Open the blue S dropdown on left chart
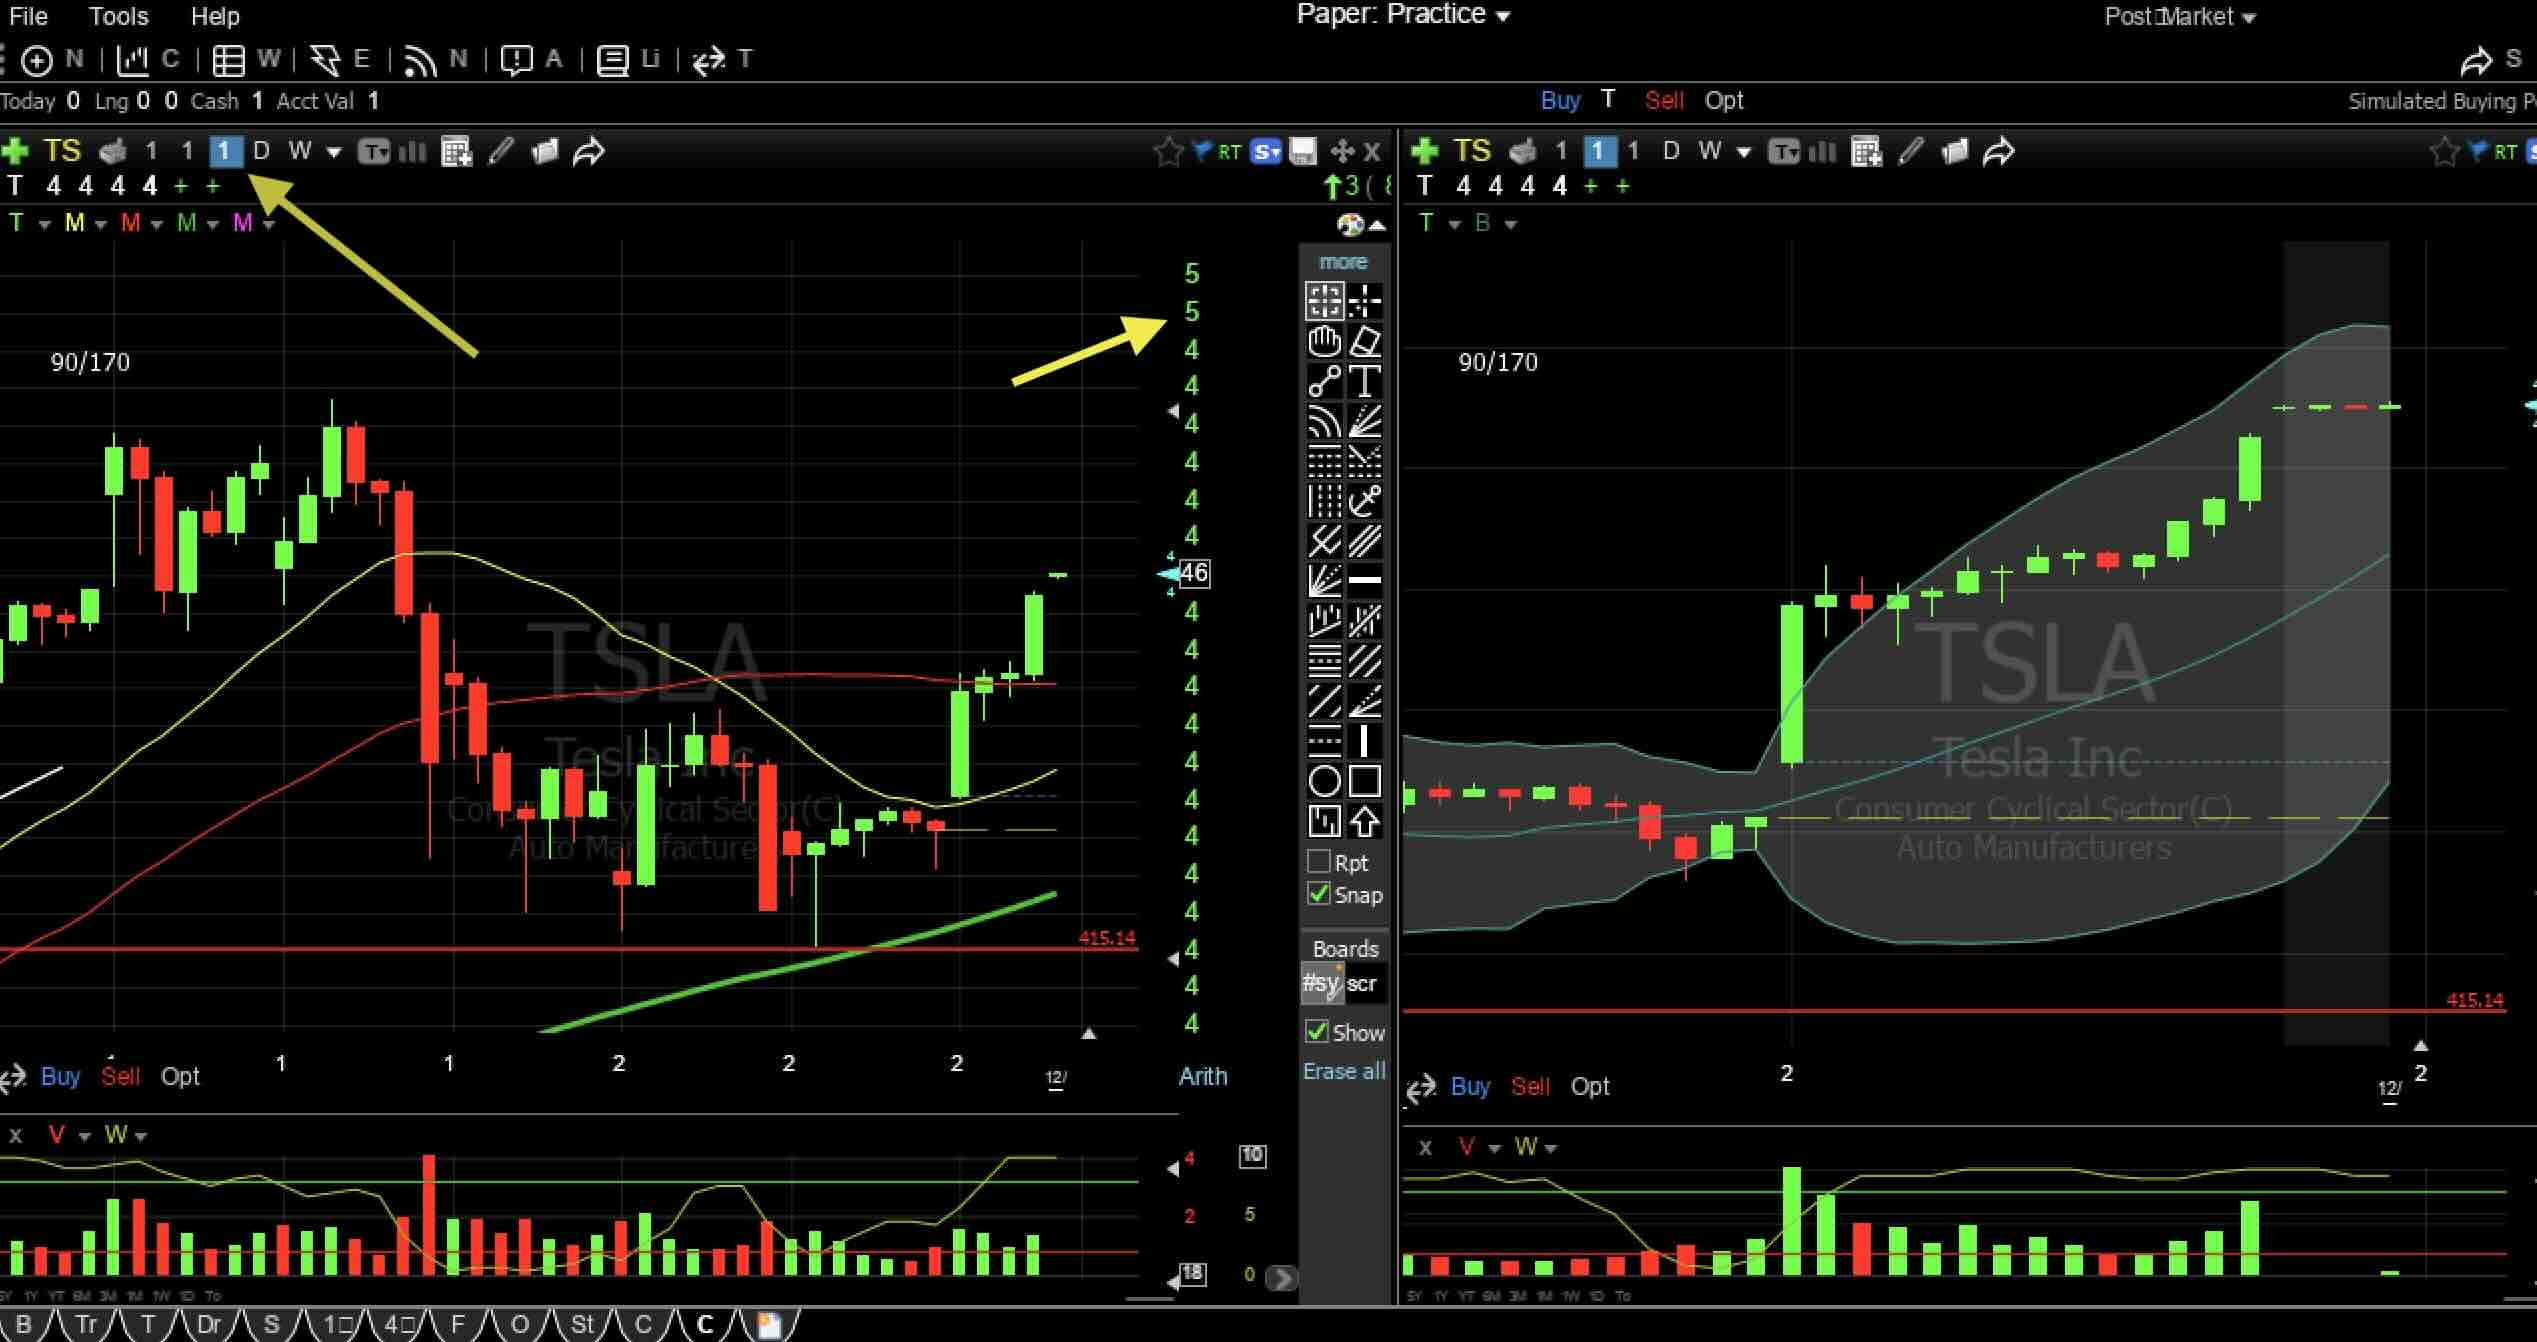The height and width of the screenshot is (1342, 2537). coord(1266,152)
